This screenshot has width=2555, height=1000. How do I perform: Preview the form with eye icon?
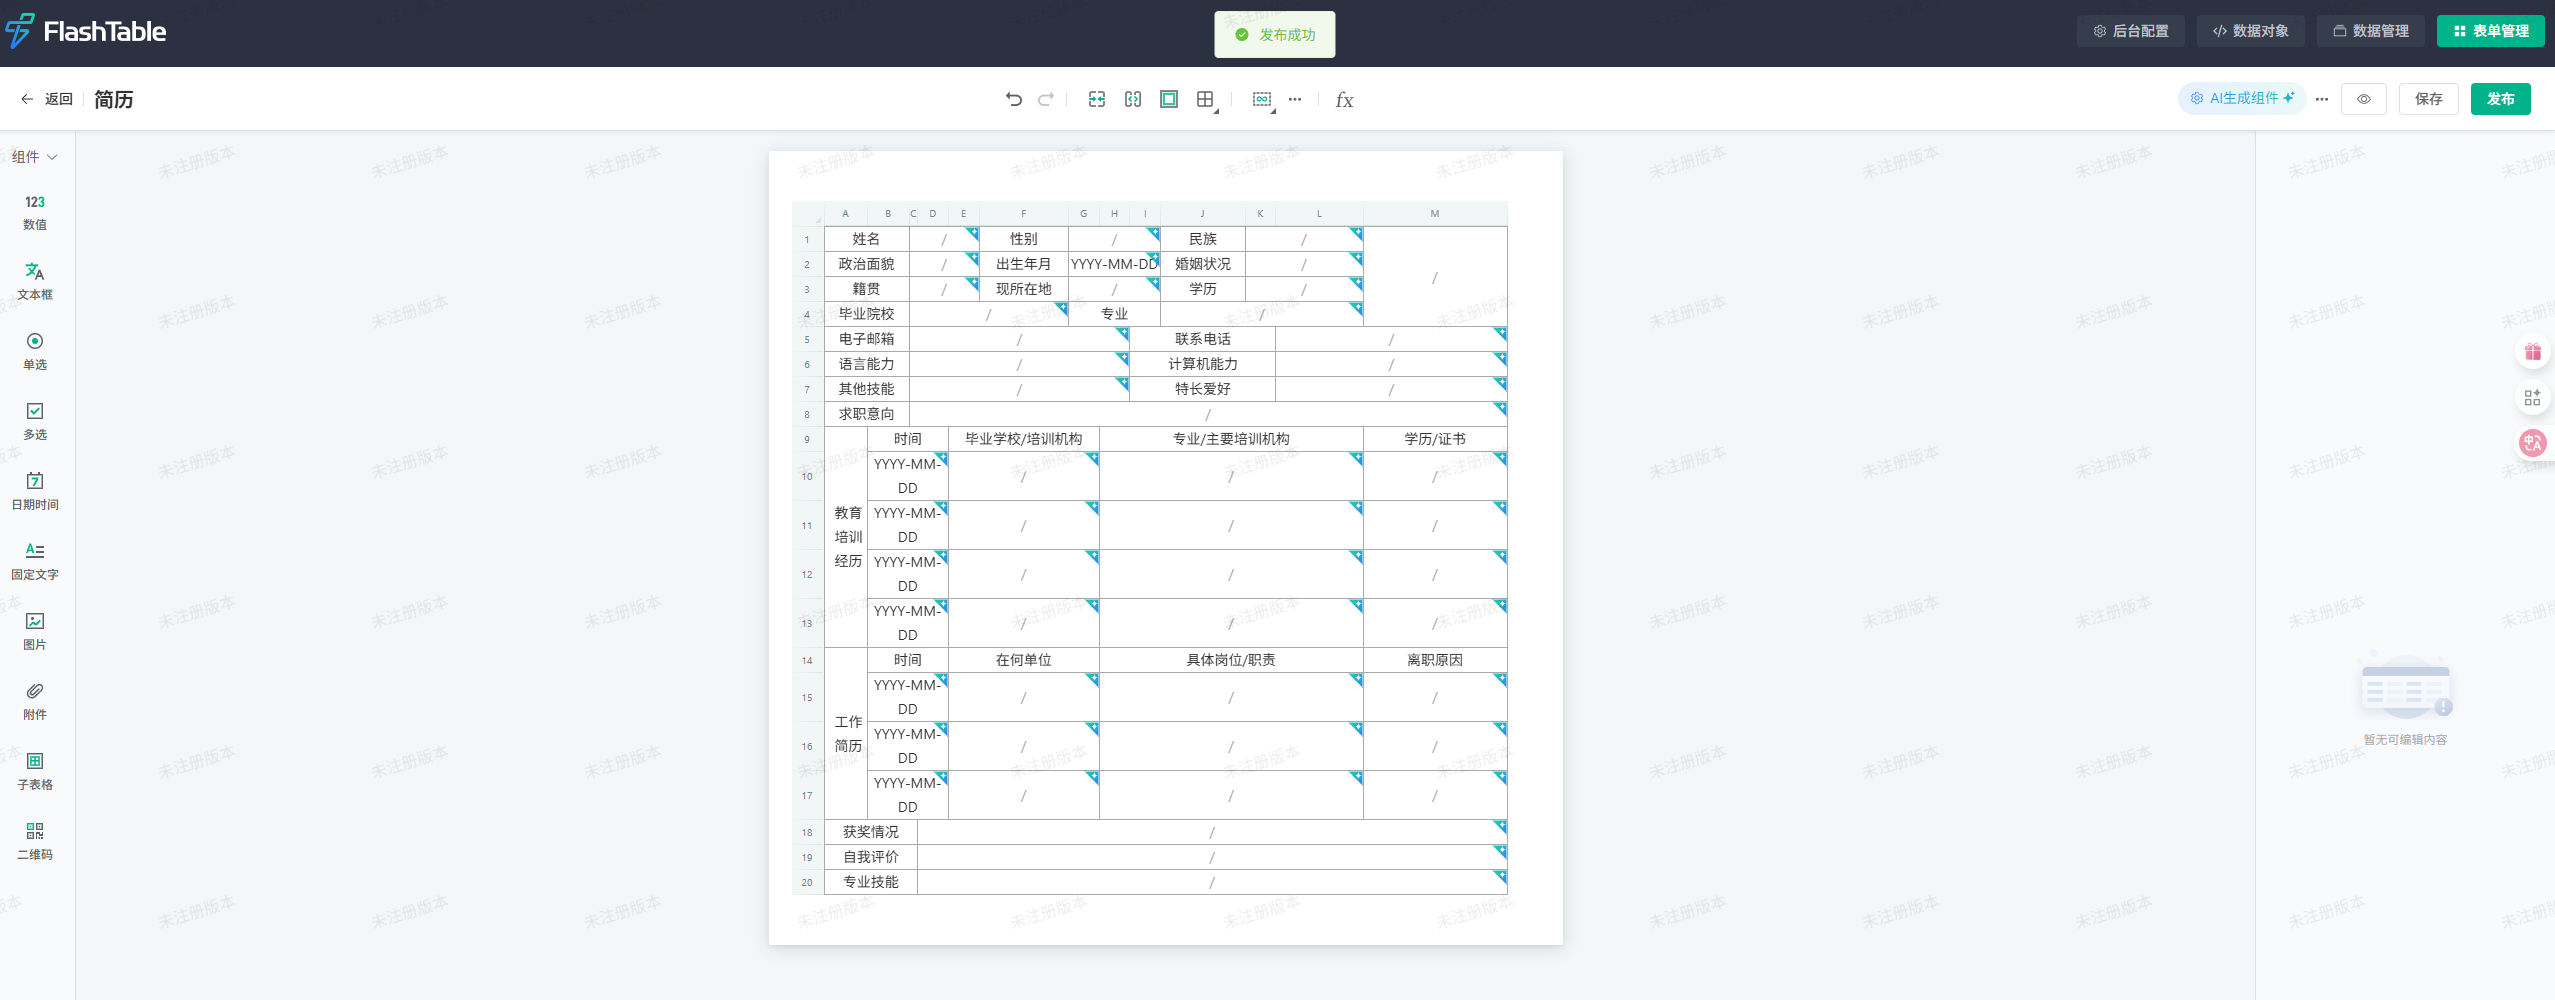tap(2364, 99)
